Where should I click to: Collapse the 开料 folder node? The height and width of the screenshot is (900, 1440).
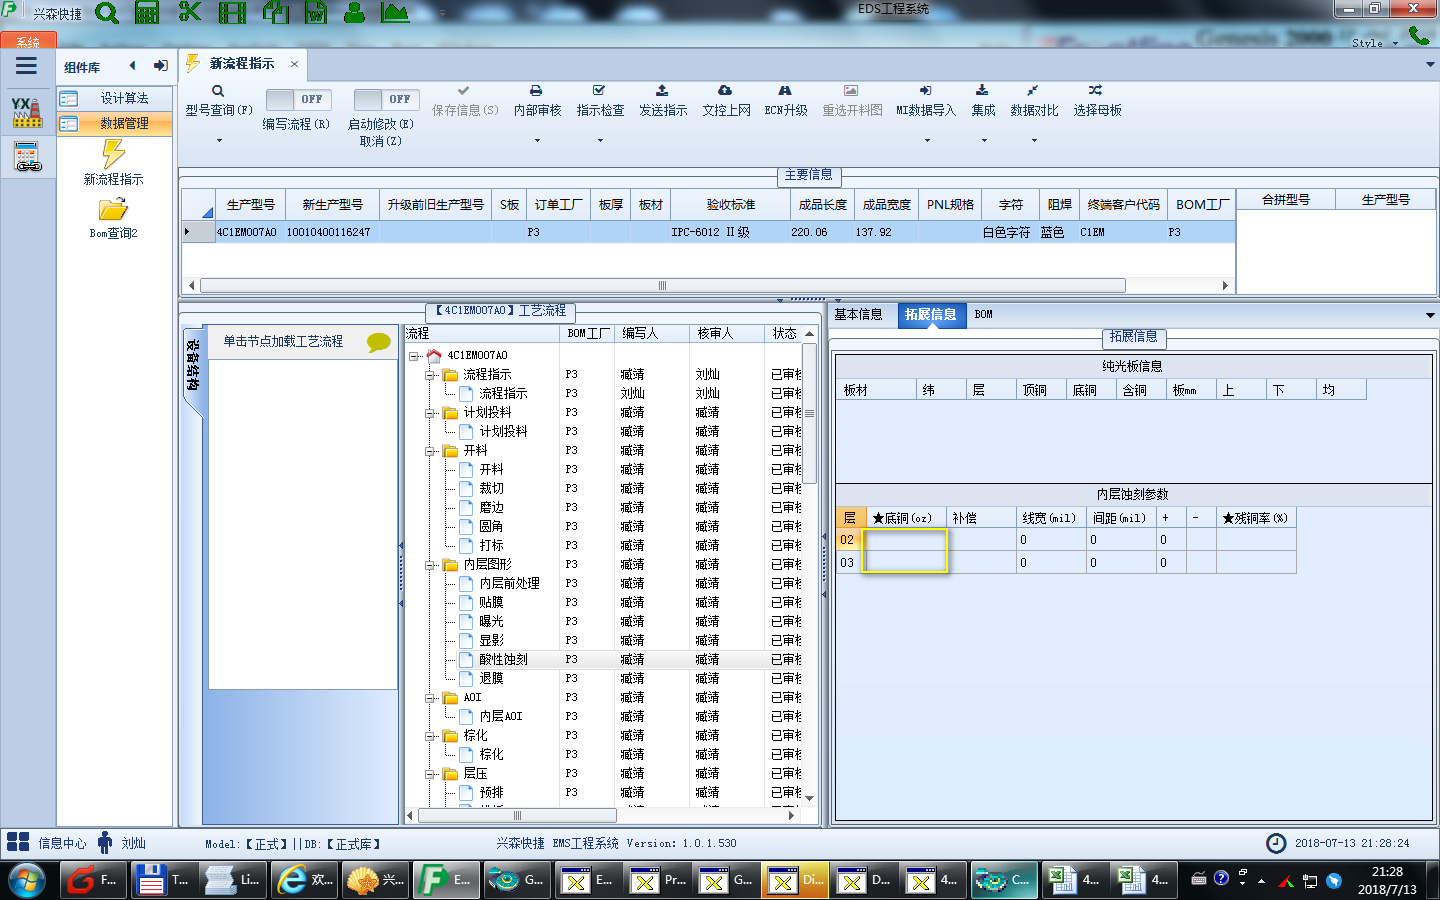(430, 450)
